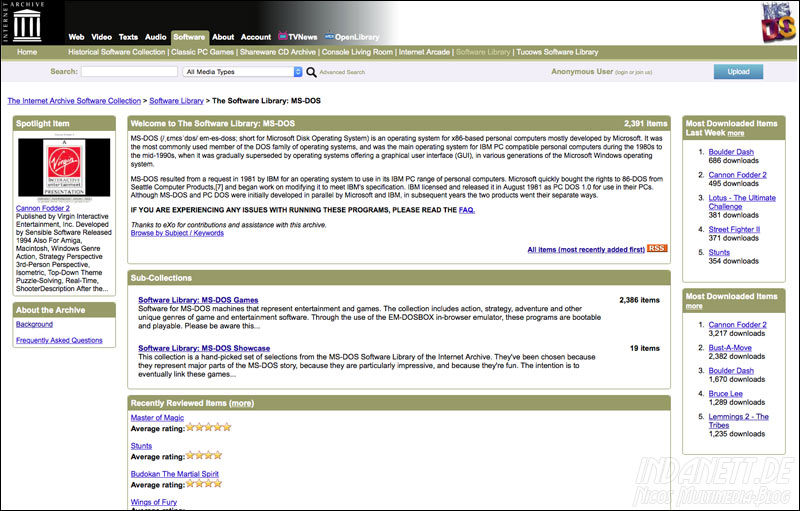
Task: Open Software Library nav item
Action: (x=483, y=52)
